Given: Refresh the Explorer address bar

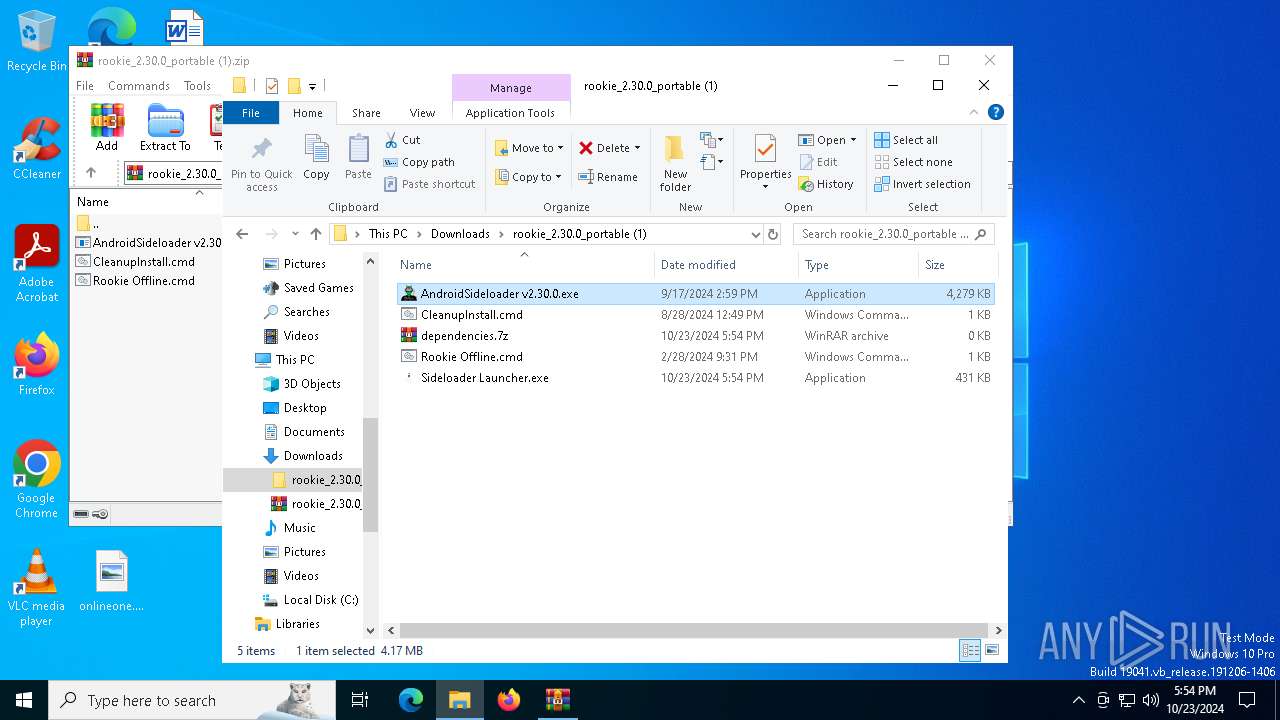Looking at the screenshot, I should coord(772,234).
